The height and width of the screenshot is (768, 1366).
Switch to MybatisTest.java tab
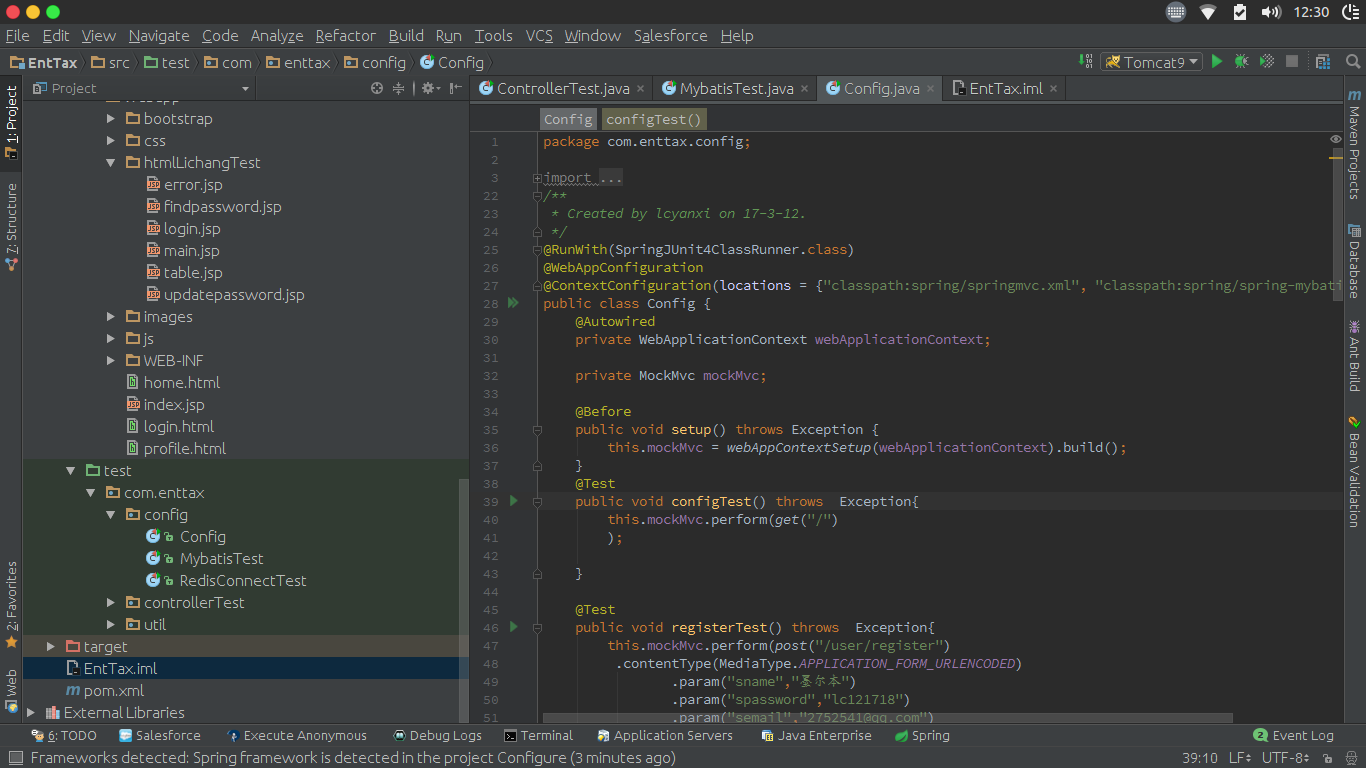tap(737, 88)
